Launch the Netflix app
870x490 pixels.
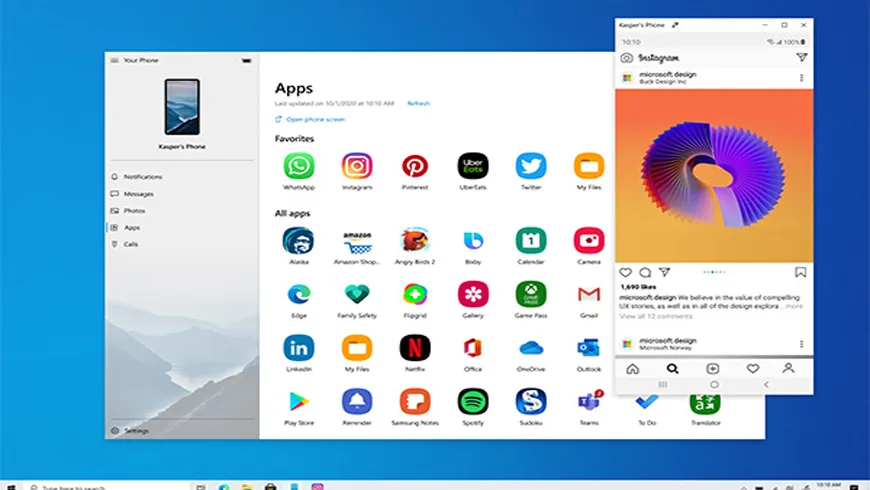(415, 348)
